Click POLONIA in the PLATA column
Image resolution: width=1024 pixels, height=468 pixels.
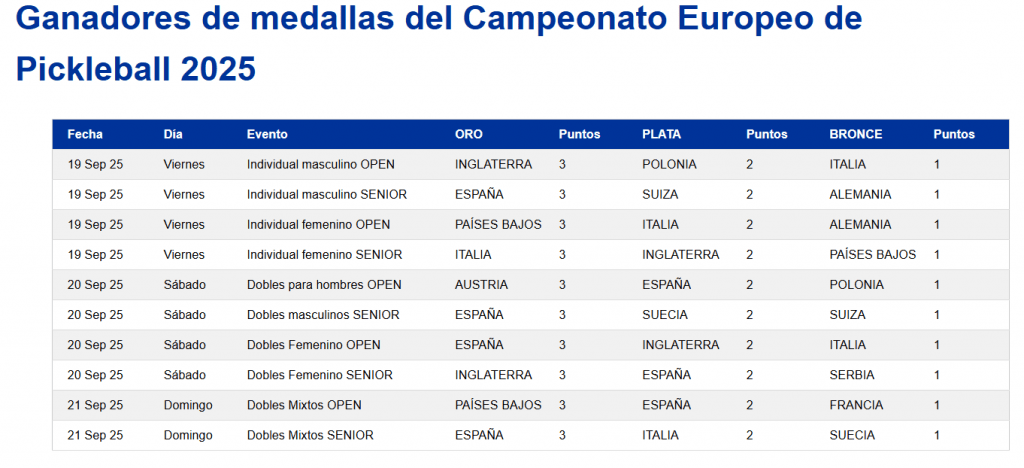[669, 164]
